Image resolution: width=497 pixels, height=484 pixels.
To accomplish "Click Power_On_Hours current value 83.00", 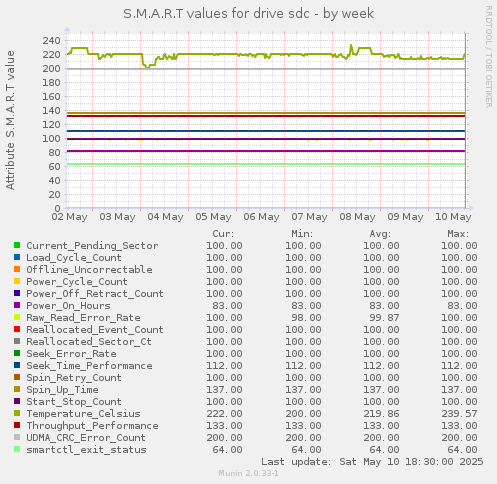I will [227, 306].
